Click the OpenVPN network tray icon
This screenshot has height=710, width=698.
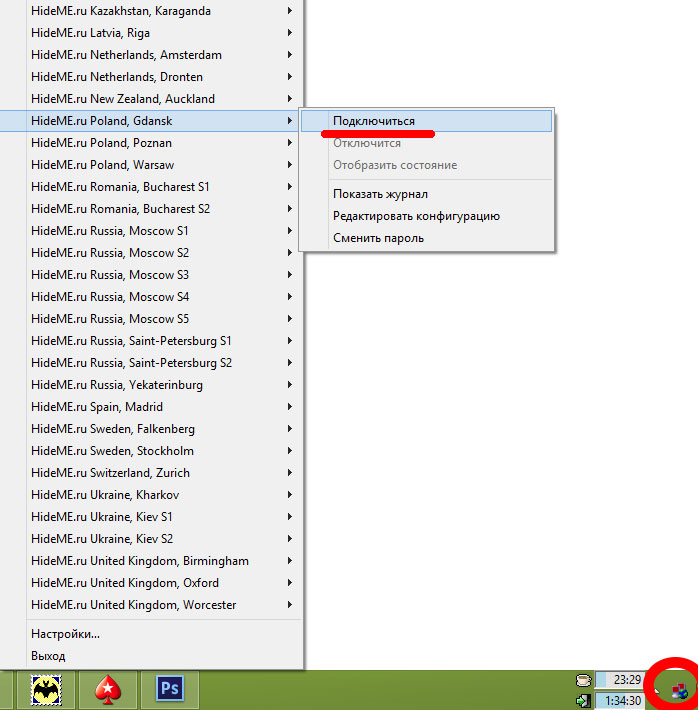(679, 691)
